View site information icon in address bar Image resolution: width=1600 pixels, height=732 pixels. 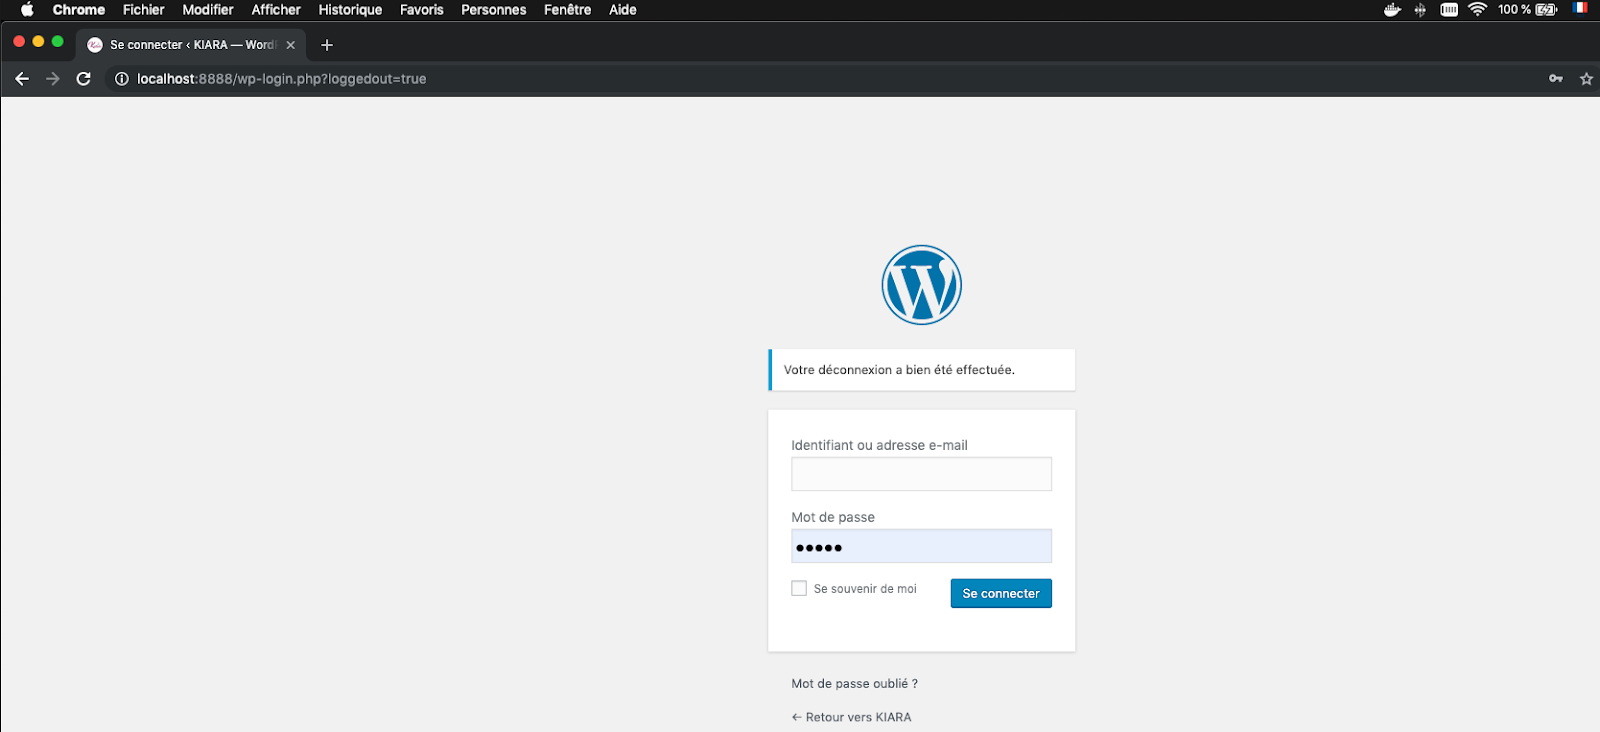pos(122,79)
